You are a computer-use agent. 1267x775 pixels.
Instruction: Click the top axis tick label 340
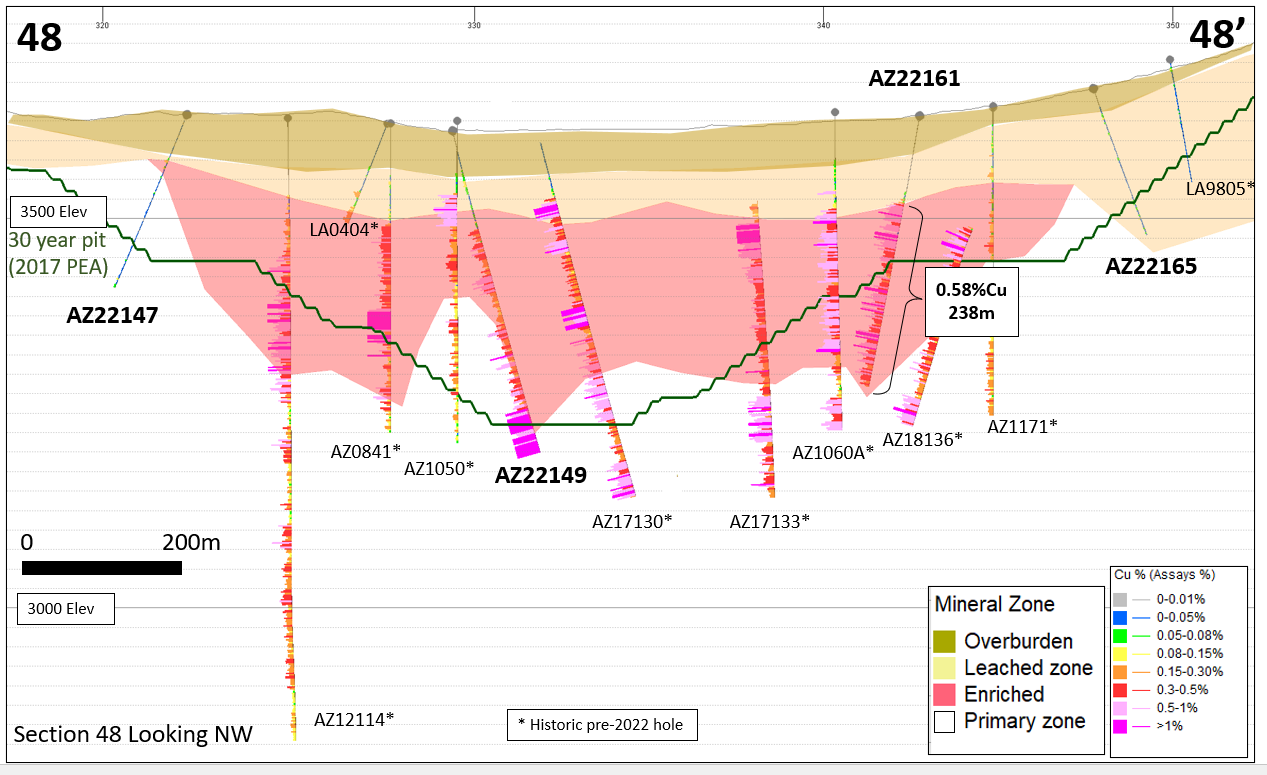823,25
